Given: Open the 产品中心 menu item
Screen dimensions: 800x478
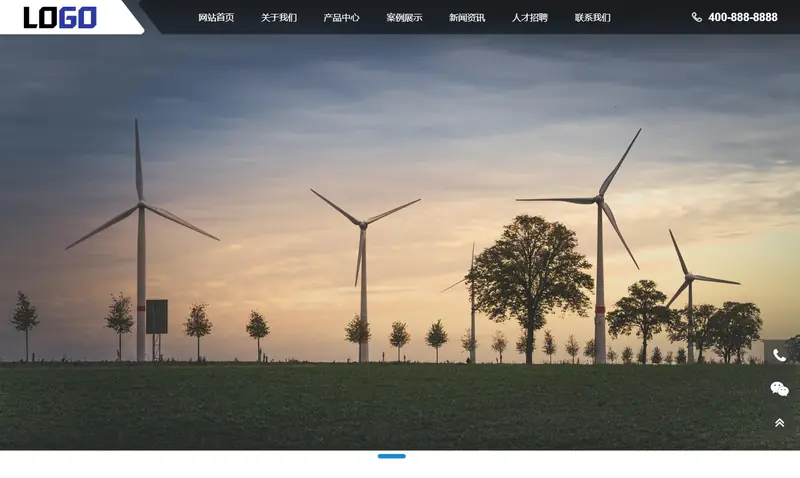Looking at the screenshot, I should pos(341,17).
